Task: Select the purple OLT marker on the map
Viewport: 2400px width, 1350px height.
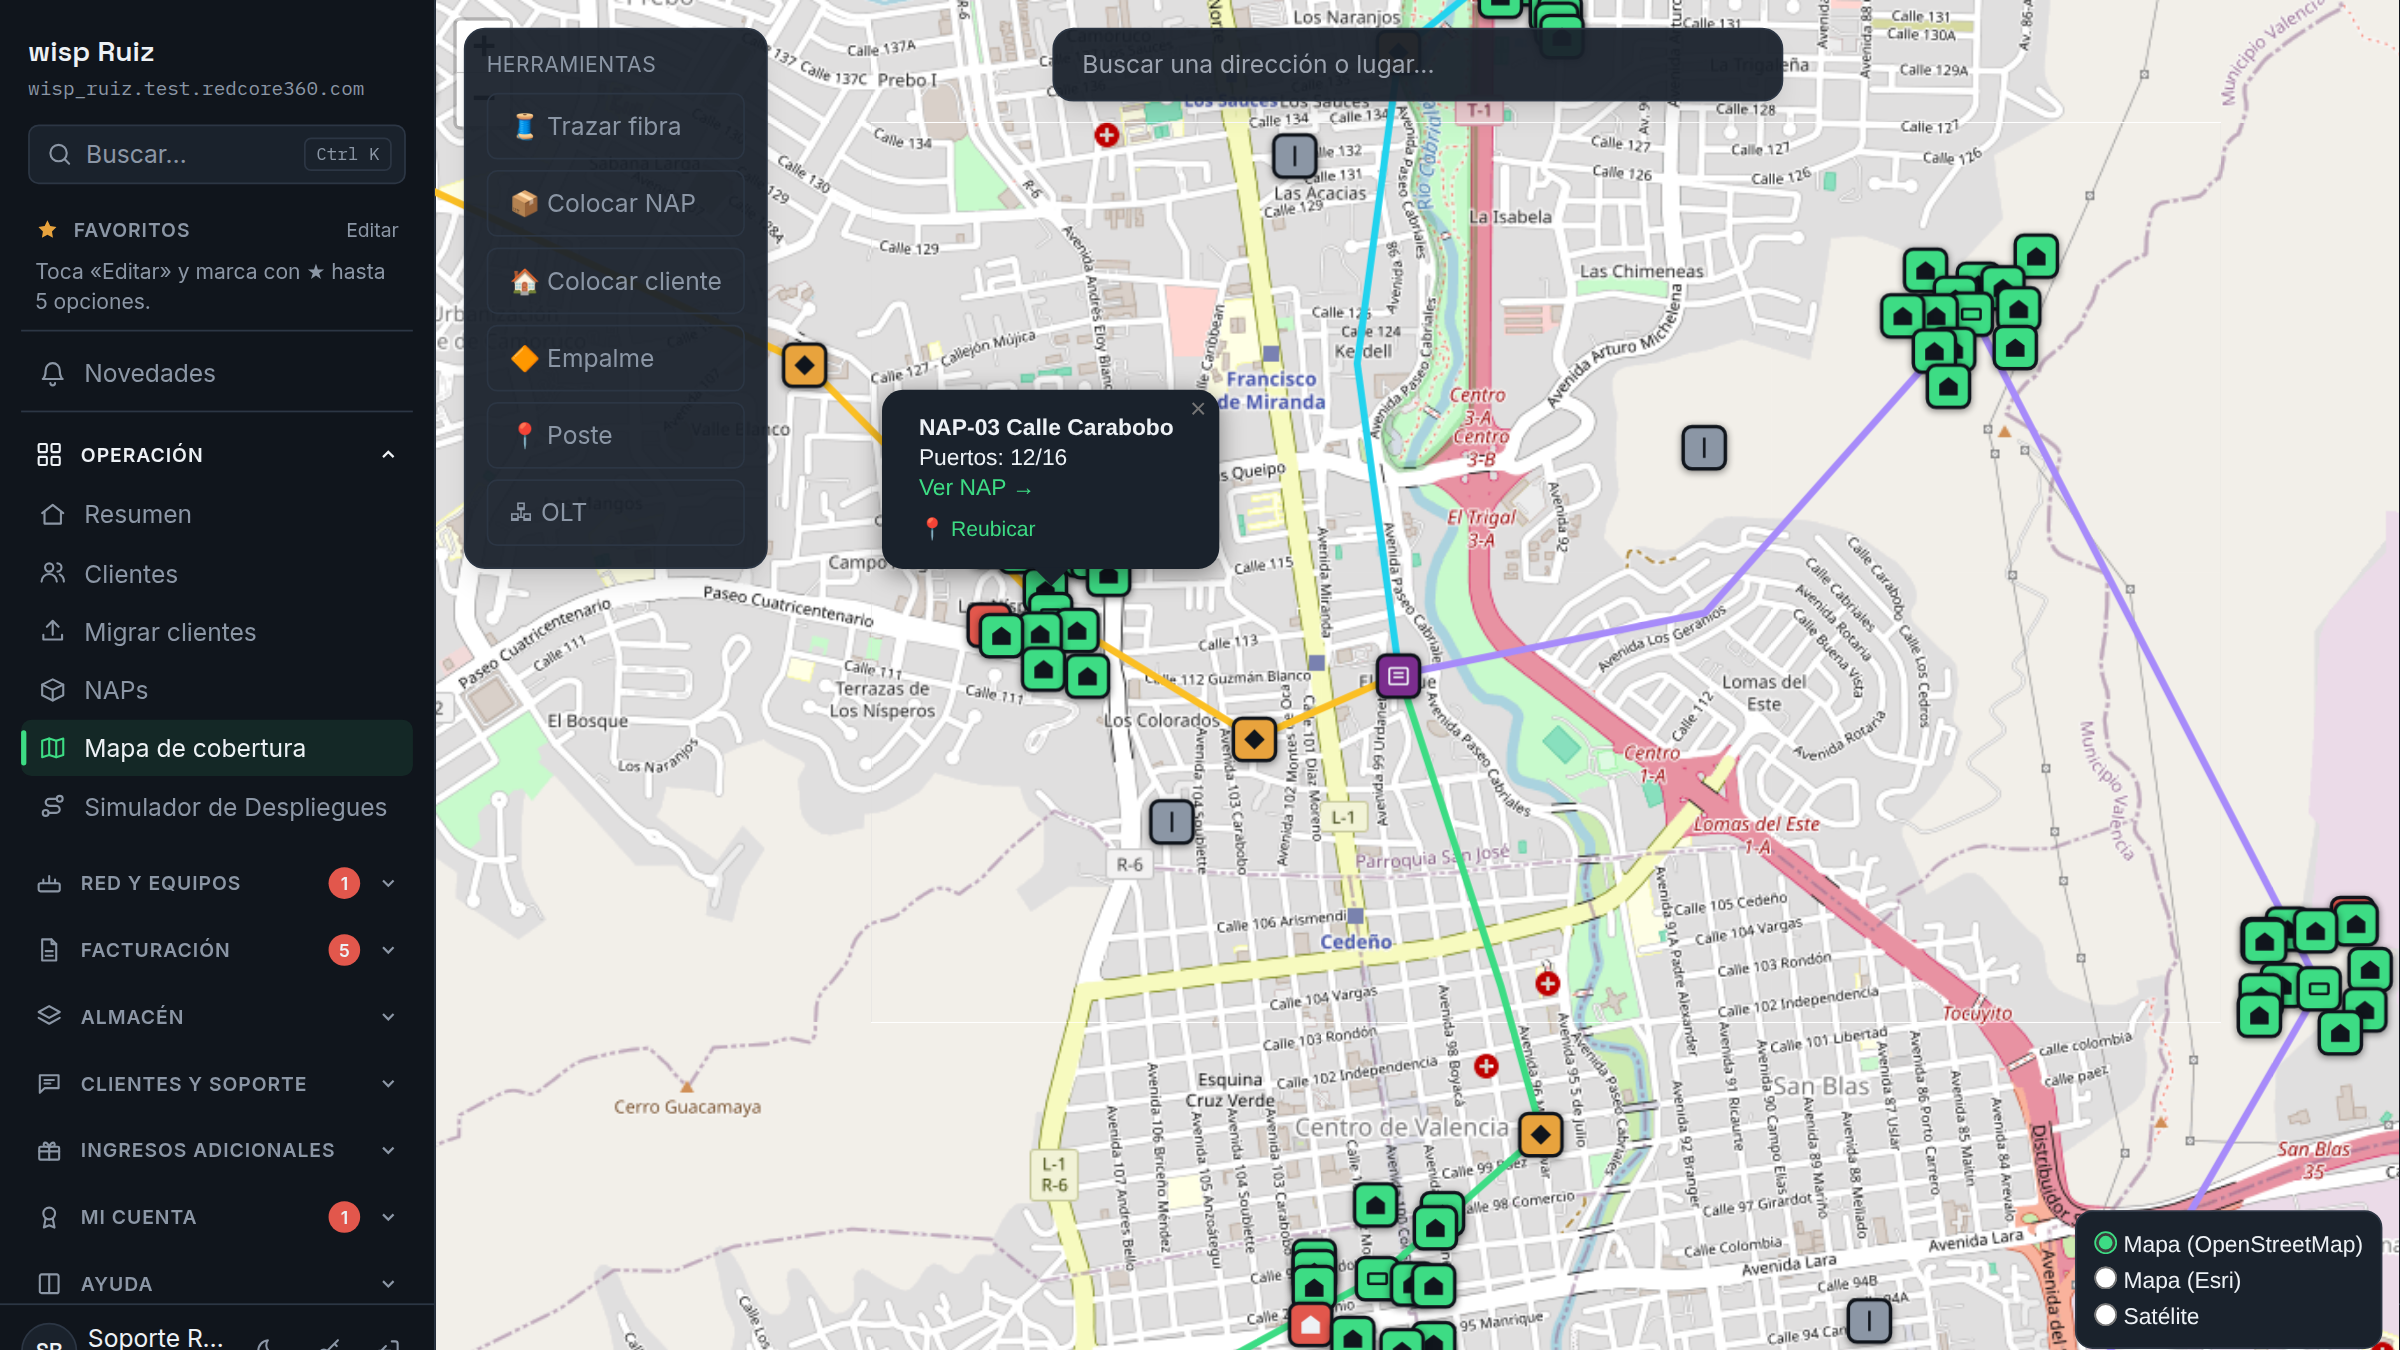Action: click(x=1399, y=677)
